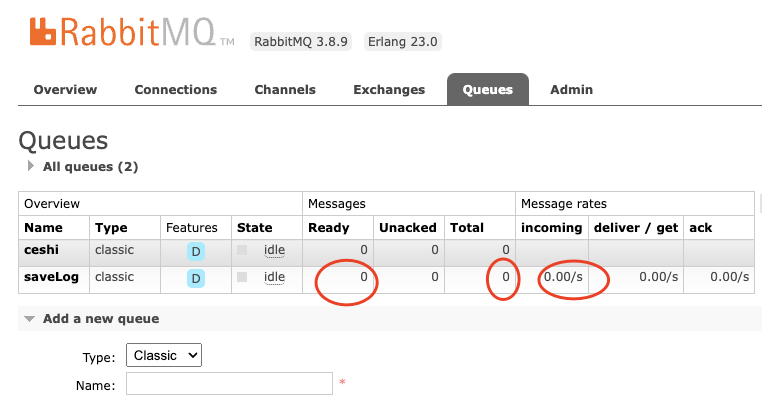Open the Overview tab

(65, 90)
